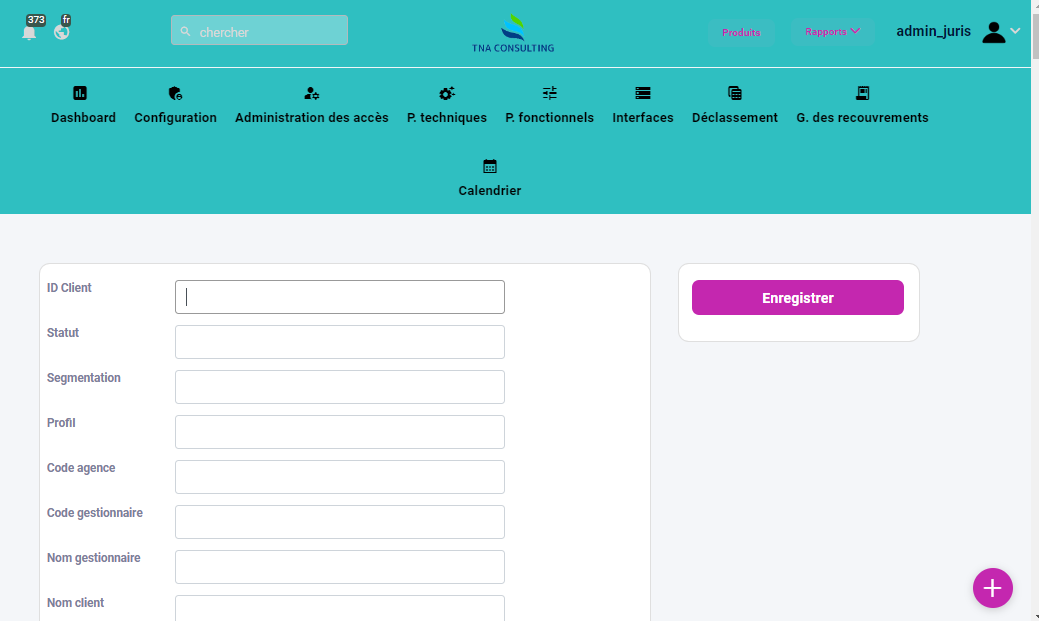Click the Statut input field

tap(340, 342)
